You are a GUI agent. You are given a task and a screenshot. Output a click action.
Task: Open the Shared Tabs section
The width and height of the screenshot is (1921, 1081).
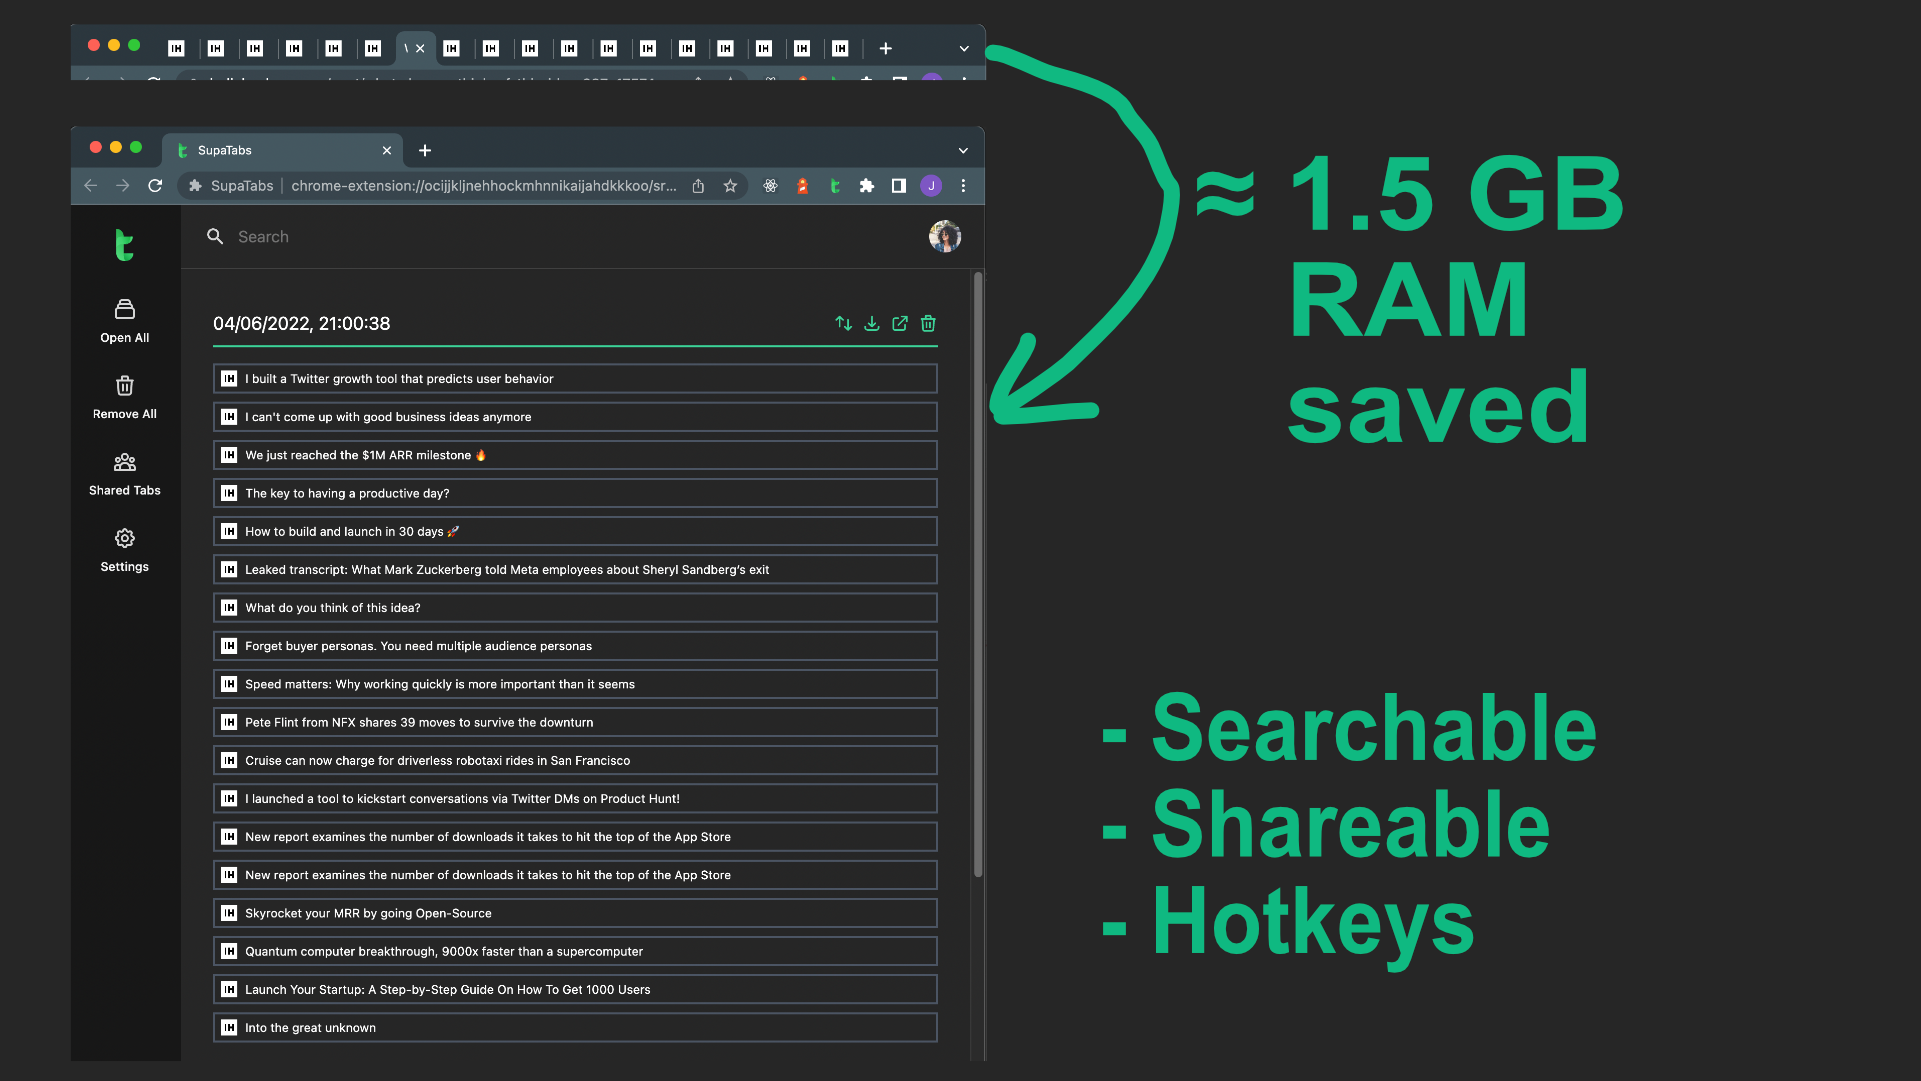coord(124,474)
